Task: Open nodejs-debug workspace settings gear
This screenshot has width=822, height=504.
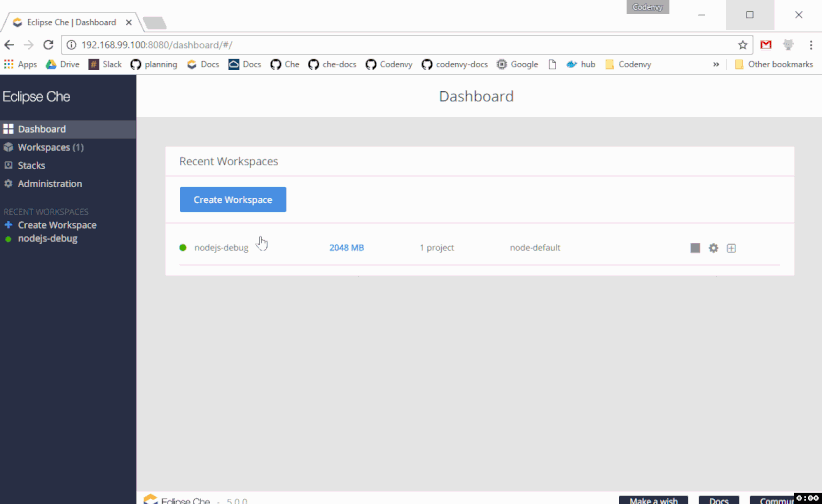Action: coord(713,248)
